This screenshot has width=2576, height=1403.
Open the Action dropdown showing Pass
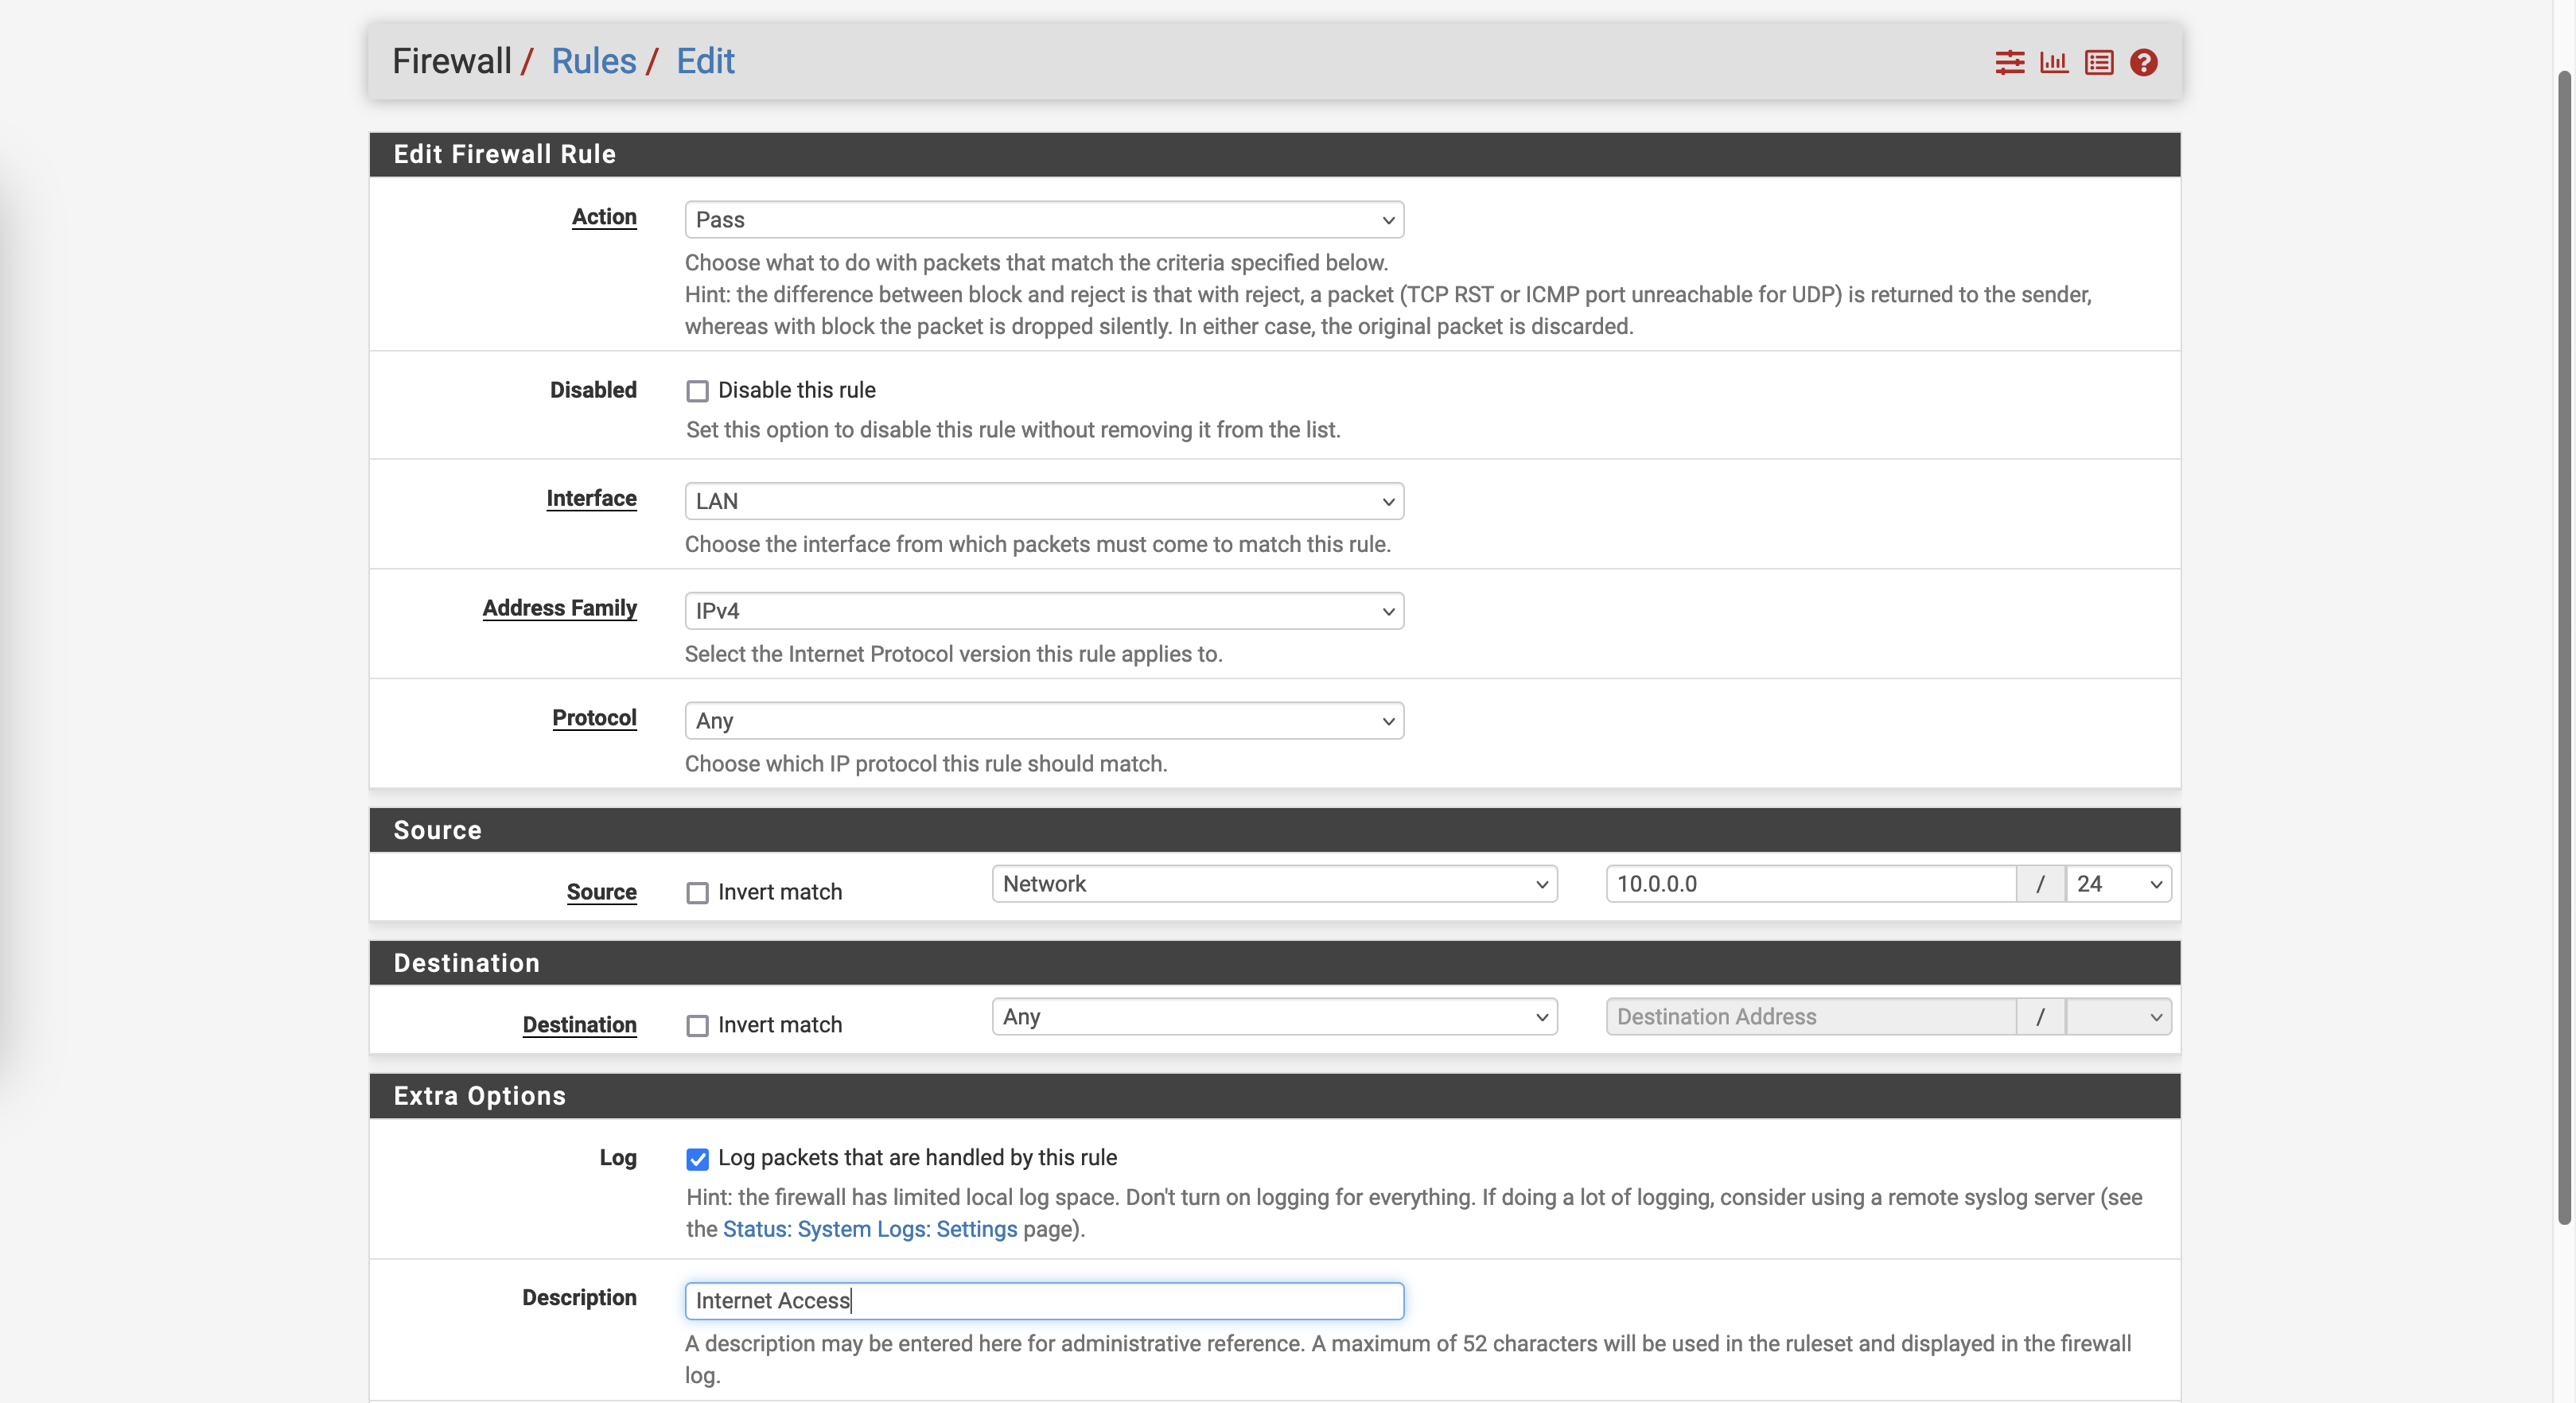[1044, 220]
